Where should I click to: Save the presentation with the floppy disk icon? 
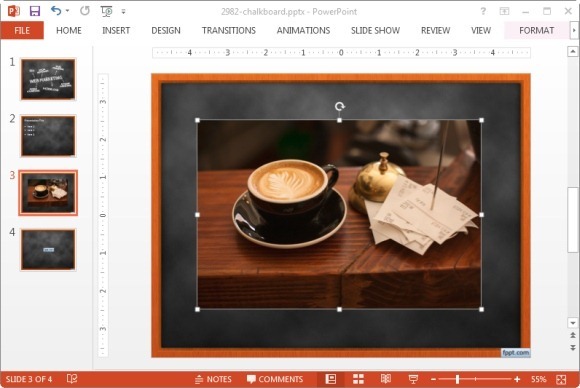[35, 11]
